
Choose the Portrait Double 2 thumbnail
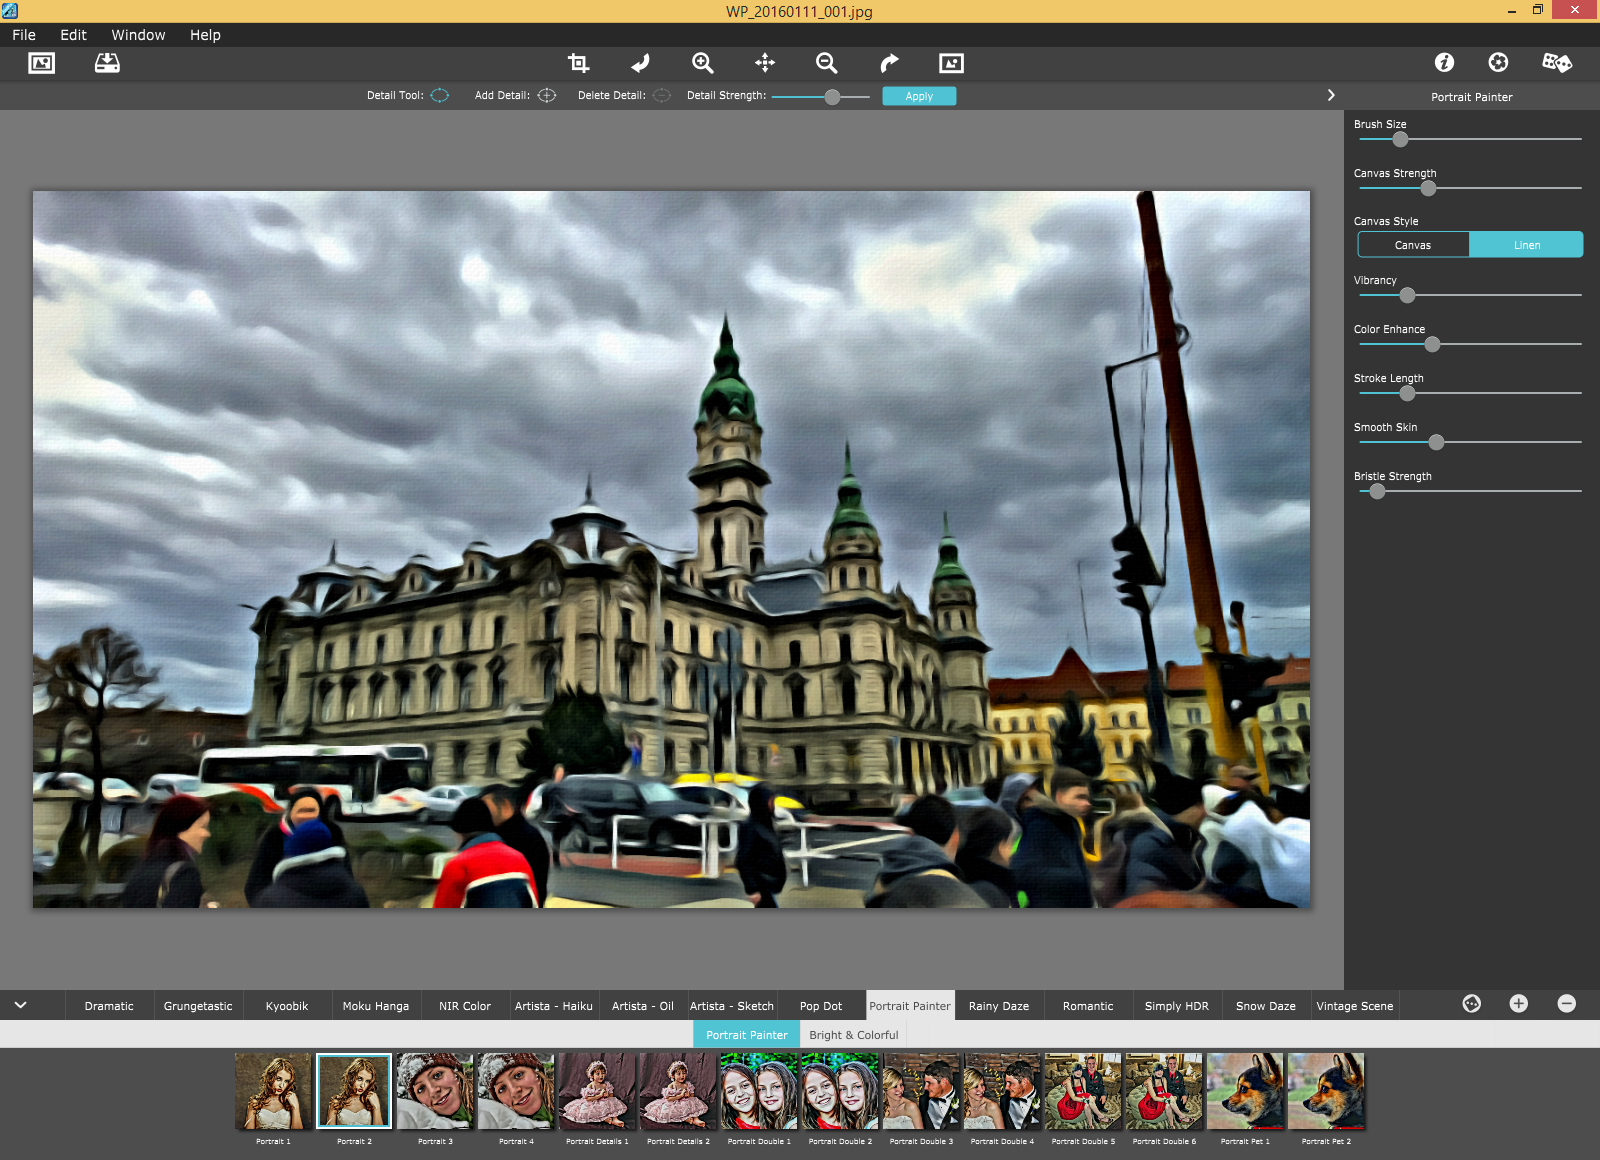(x=840, y=1091)
